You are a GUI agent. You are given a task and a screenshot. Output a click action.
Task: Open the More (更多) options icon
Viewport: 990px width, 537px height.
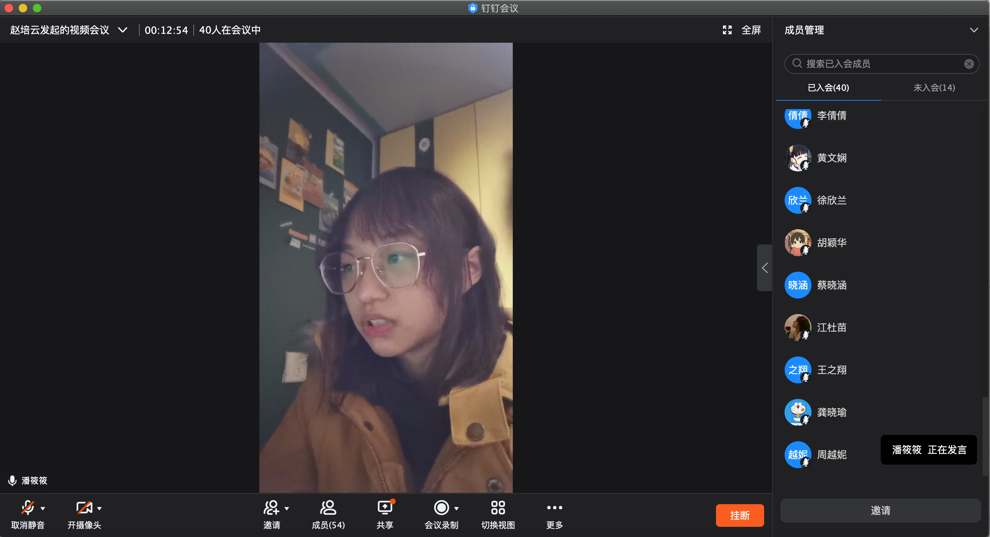click(554, 509)
